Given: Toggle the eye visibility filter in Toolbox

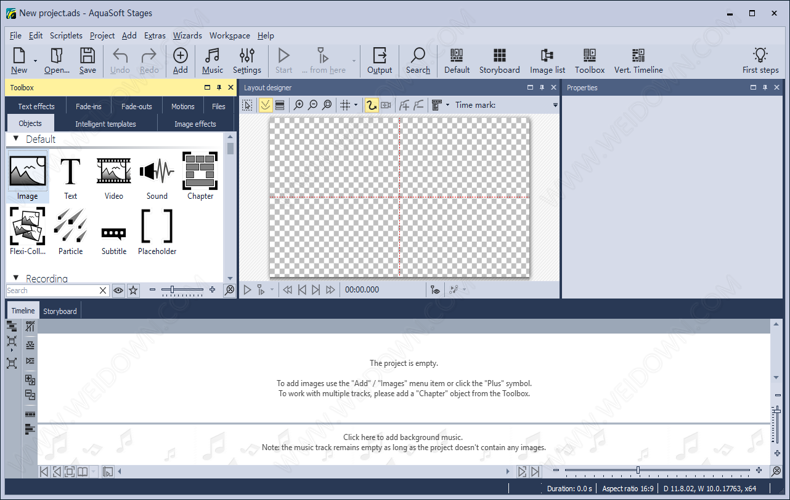Looking at the screenshot, I should 118,290.
